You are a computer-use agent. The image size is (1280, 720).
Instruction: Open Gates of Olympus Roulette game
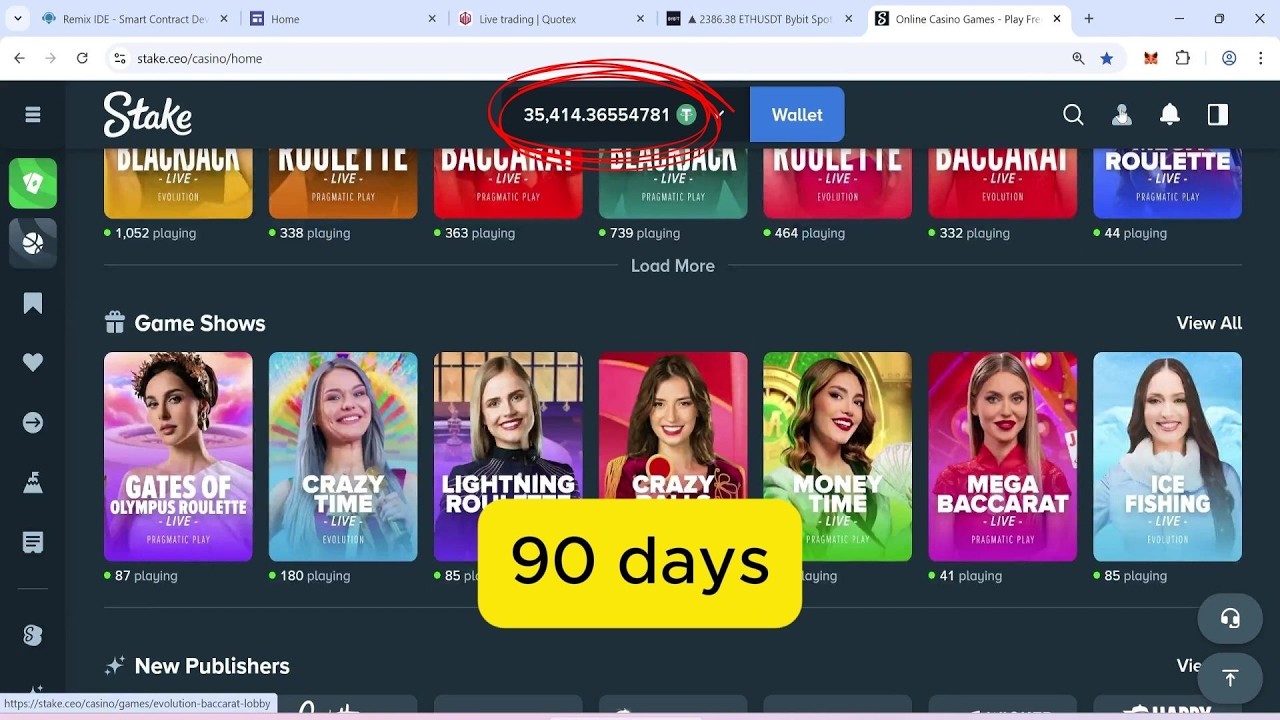coord(178,456)
